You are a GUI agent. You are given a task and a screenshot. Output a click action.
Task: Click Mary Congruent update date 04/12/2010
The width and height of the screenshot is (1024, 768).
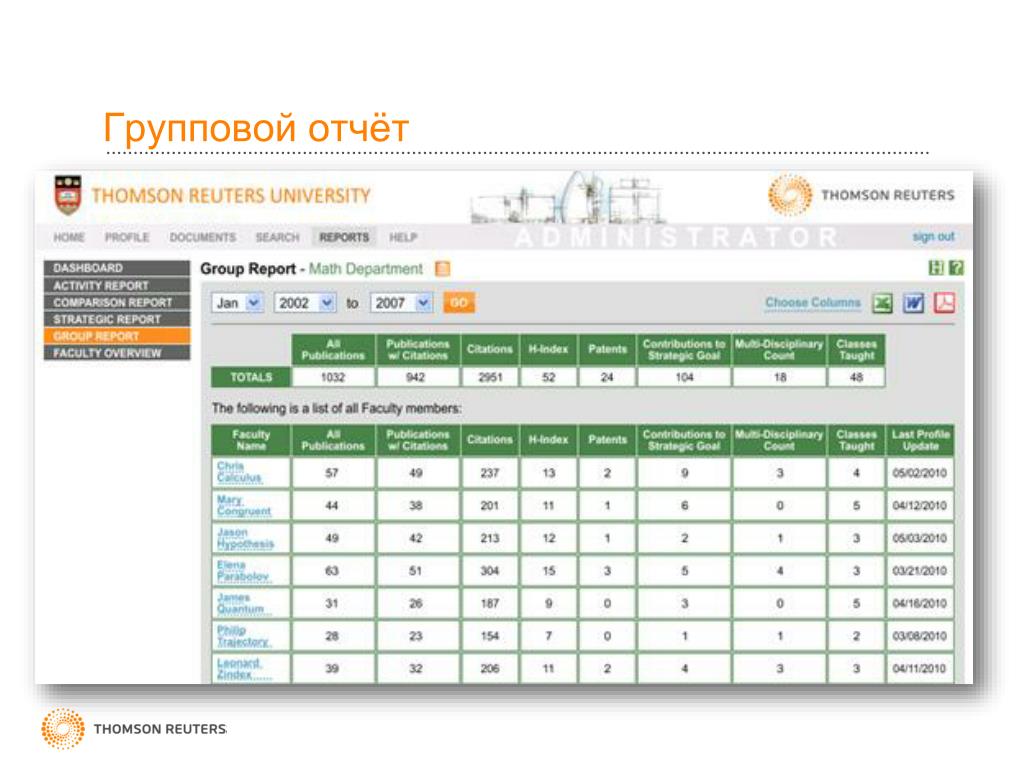[920, 505]
